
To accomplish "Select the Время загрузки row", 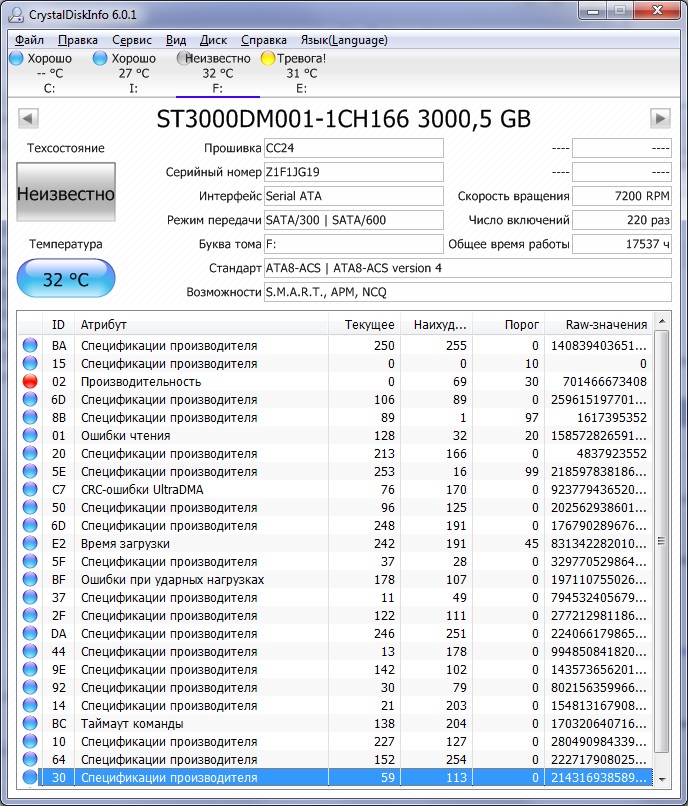I will (x=335, y=543).
